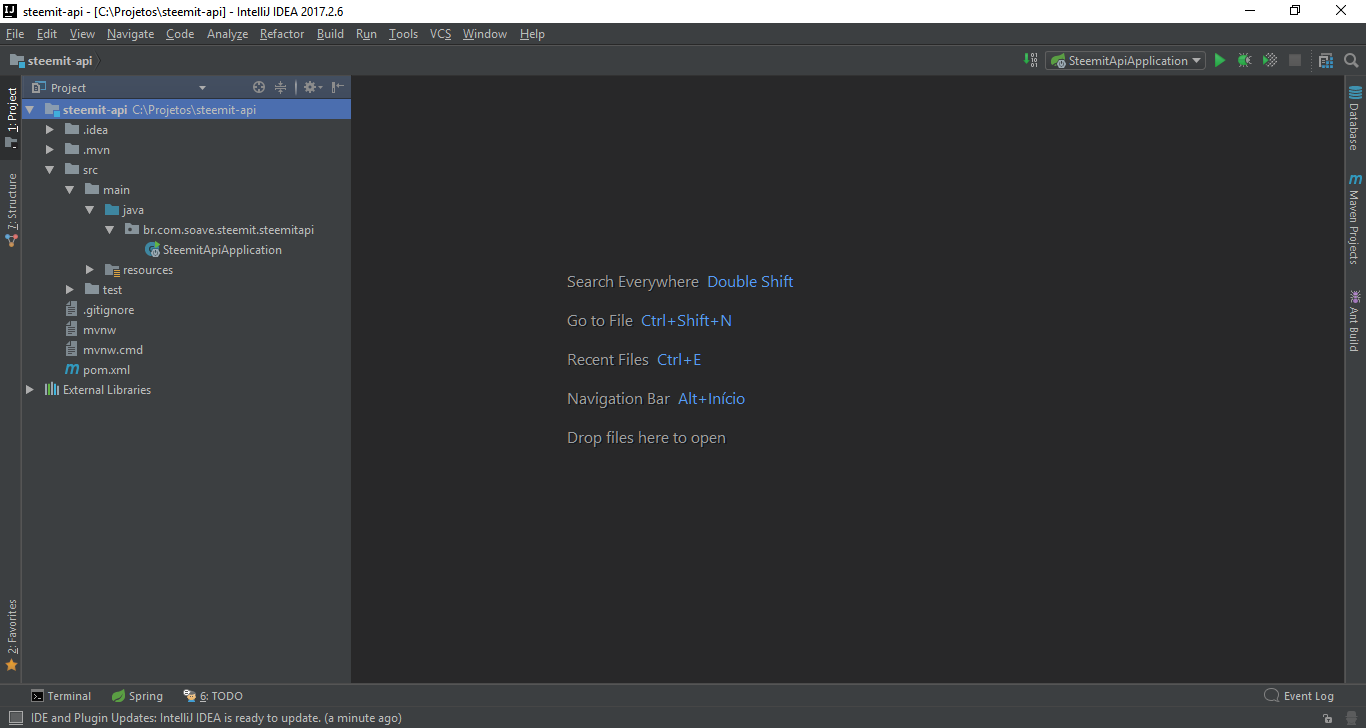Open the Run menu
Viewport: 1366px width, 728px height.
coord(366,34)
